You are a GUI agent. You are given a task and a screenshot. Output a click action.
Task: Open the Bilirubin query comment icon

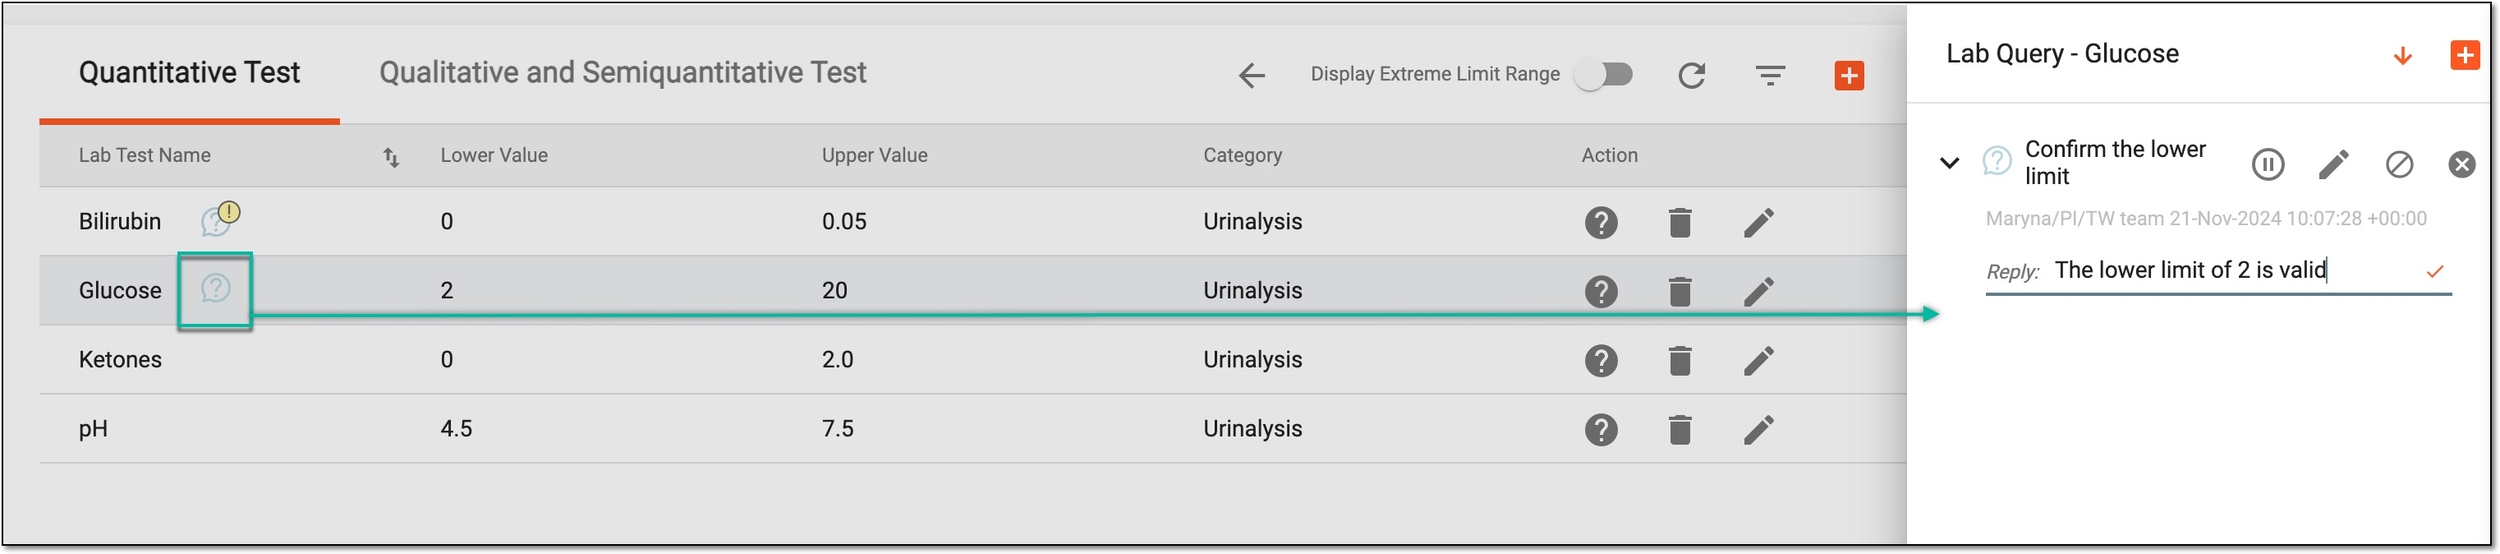[x=219, y=219]
